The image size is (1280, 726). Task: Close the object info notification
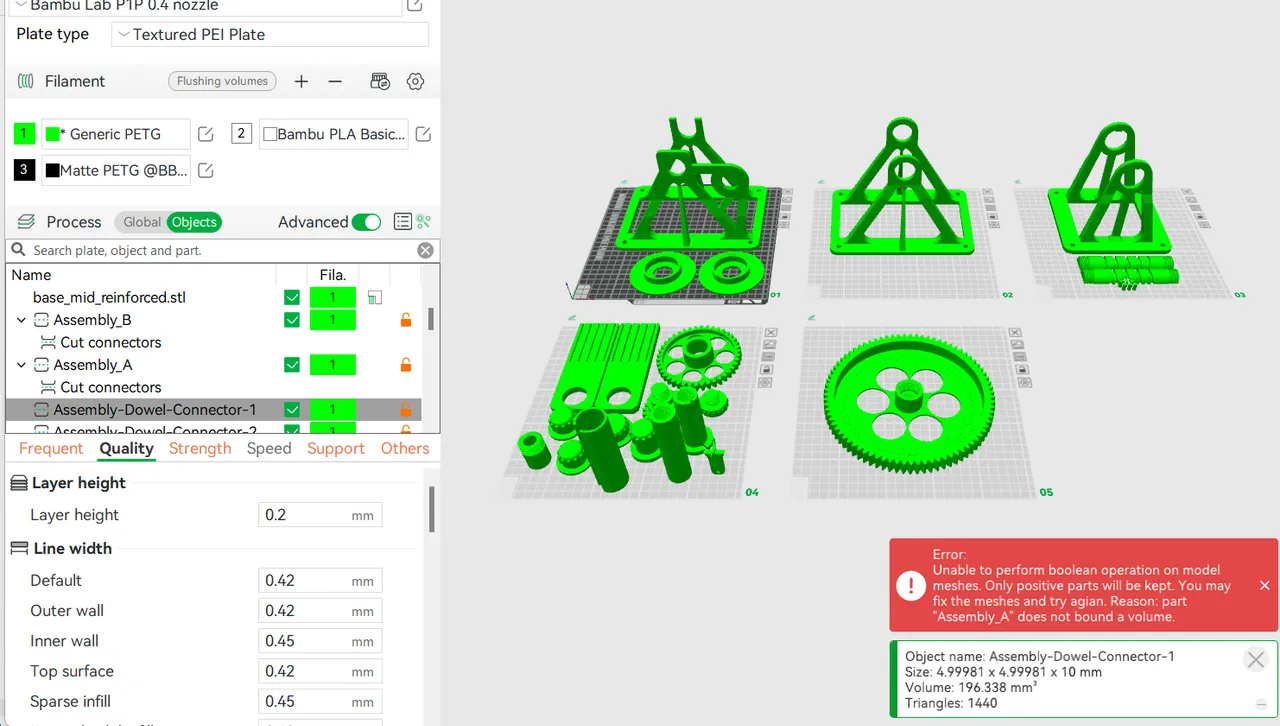pos(1256,659)
